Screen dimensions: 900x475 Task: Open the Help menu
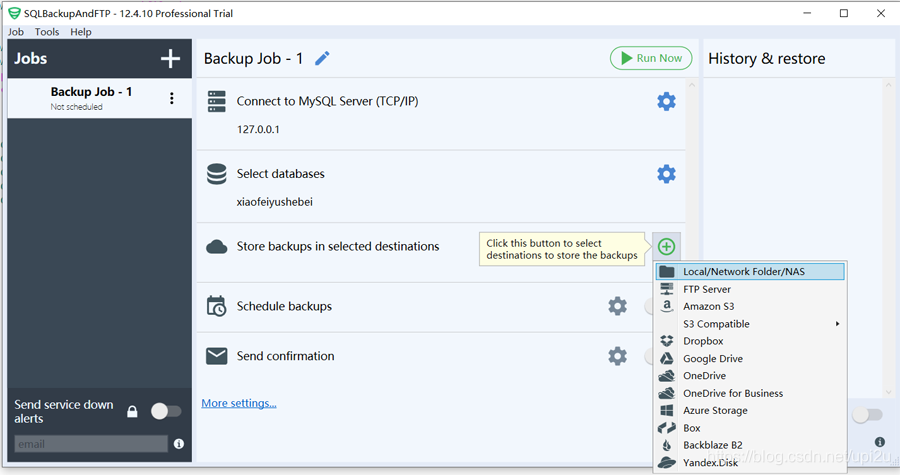click(x=80, y=32)
